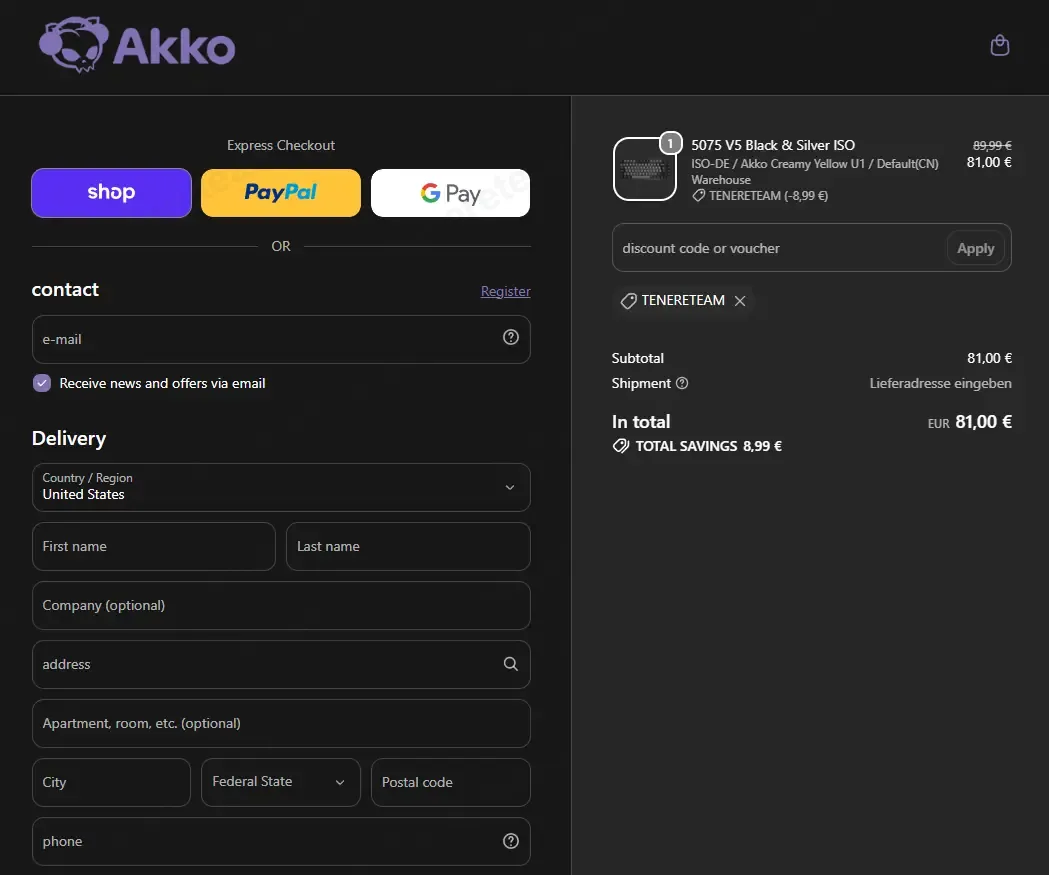The image size is (1049, 875).
Task: Focus the Last name field
Action: click(408, 547)
